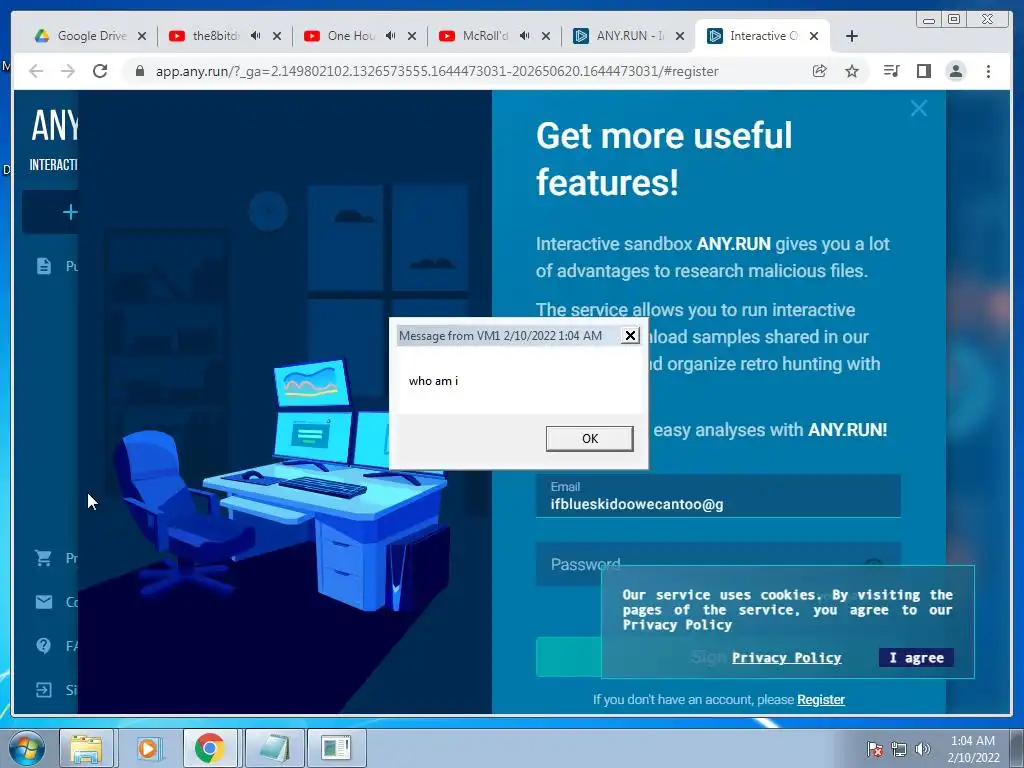The image size is (1024, 768).
Task: Open the Windows Start menu
Action: (x=27, y=748)
